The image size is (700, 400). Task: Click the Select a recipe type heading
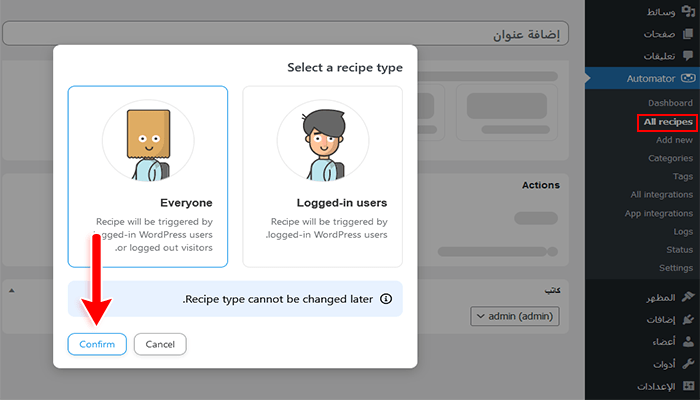345,68
